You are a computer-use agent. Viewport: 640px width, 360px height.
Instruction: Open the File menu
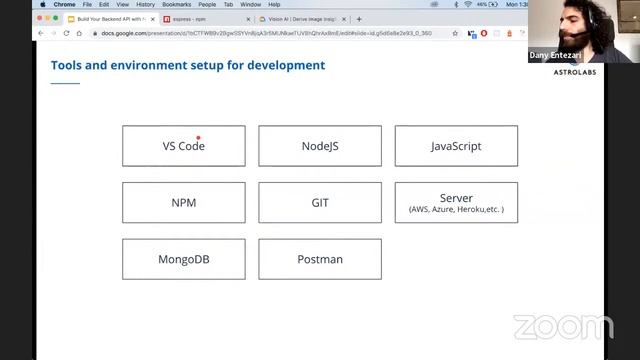(x=87, y=4)
